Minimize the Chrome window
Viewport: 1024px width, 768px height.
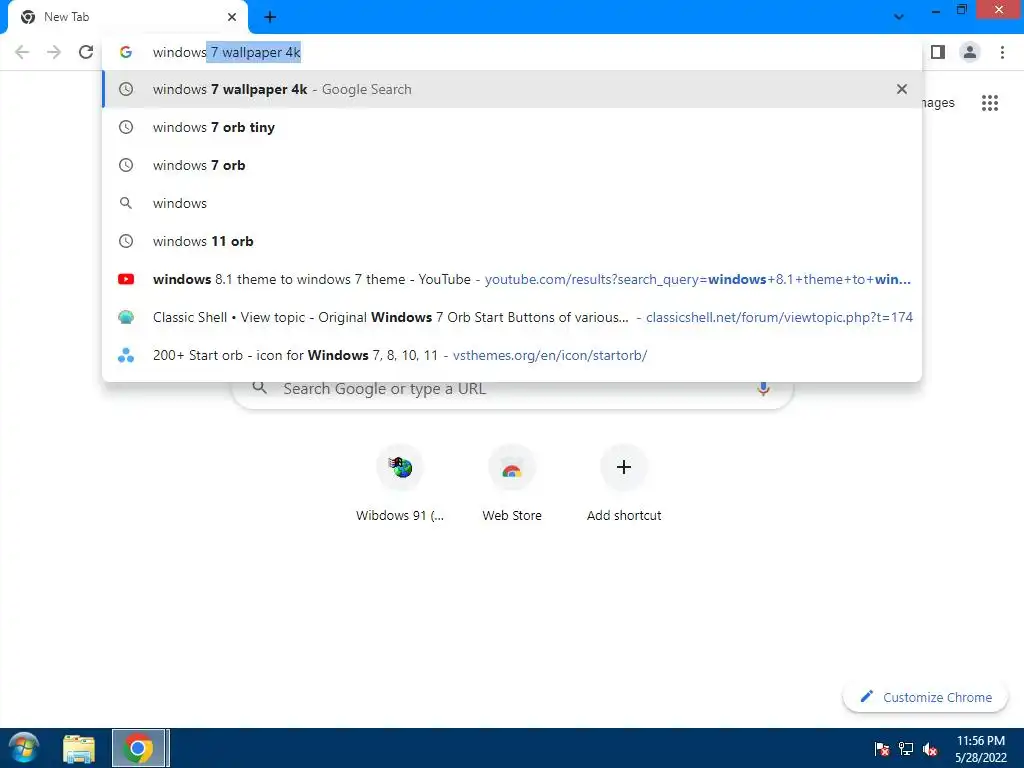[936, 10]
